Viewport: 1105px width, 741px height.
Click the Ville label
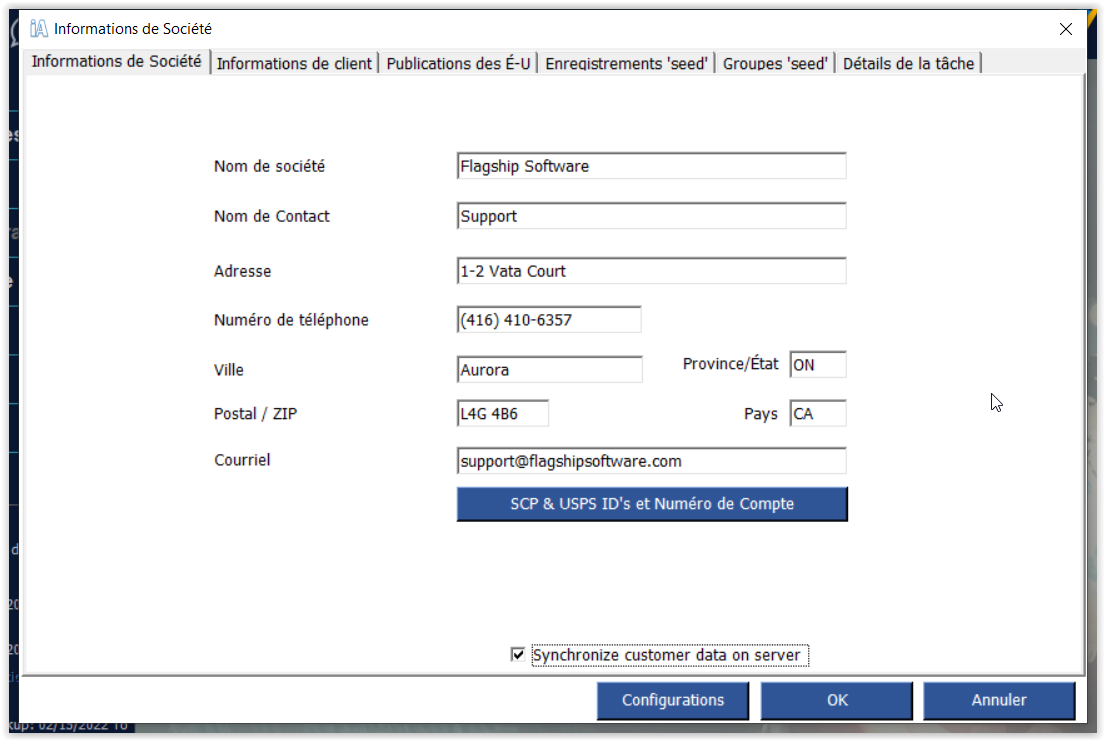(228, 370)
